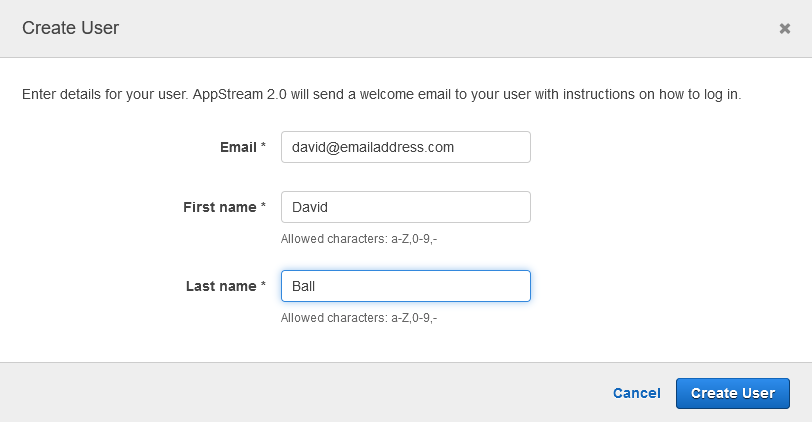
Task: Click the Last name label
Action: point(221,286)
